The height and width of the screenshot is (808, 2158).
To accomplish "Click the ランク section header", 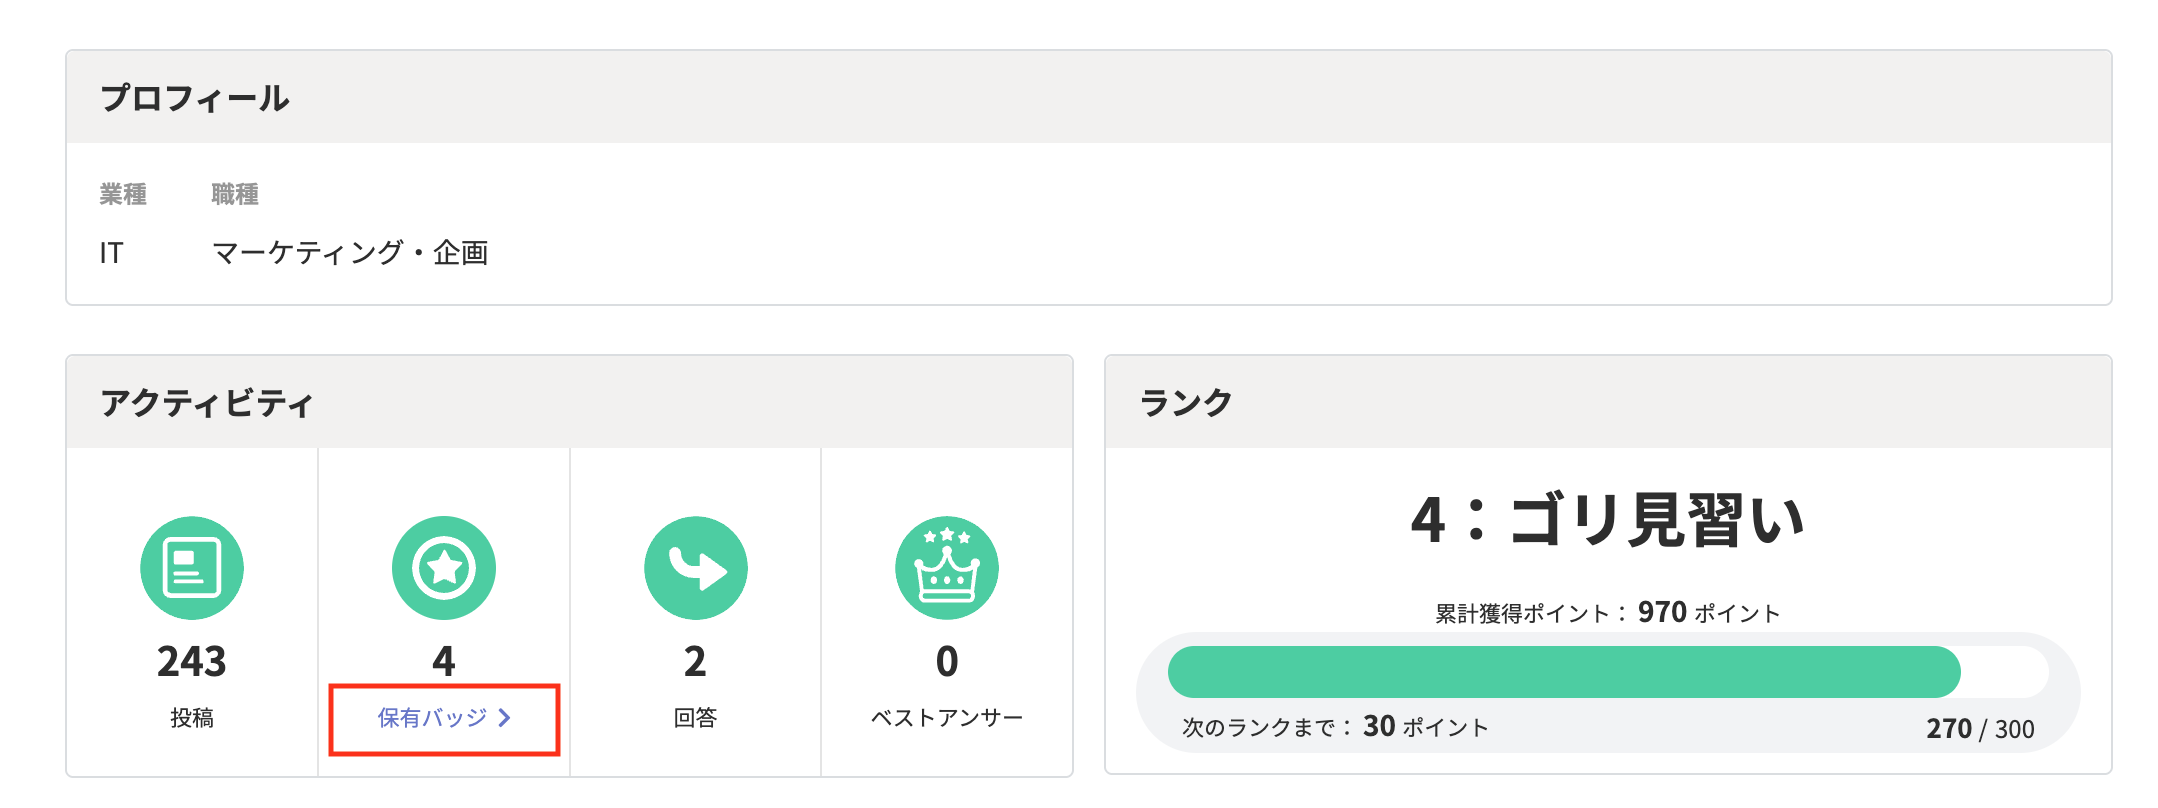I will pos(1186,403).
